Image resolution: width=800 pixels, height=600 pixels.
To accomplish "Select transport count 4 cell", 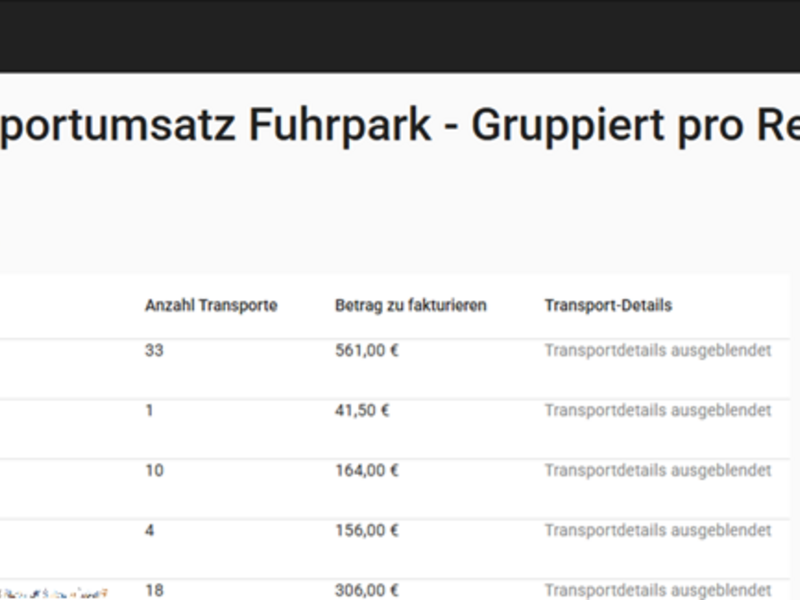I will point(149,531).
